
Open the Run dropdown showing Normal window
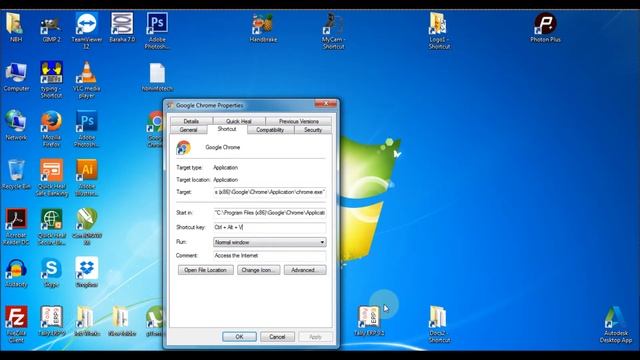pos(269,242)
